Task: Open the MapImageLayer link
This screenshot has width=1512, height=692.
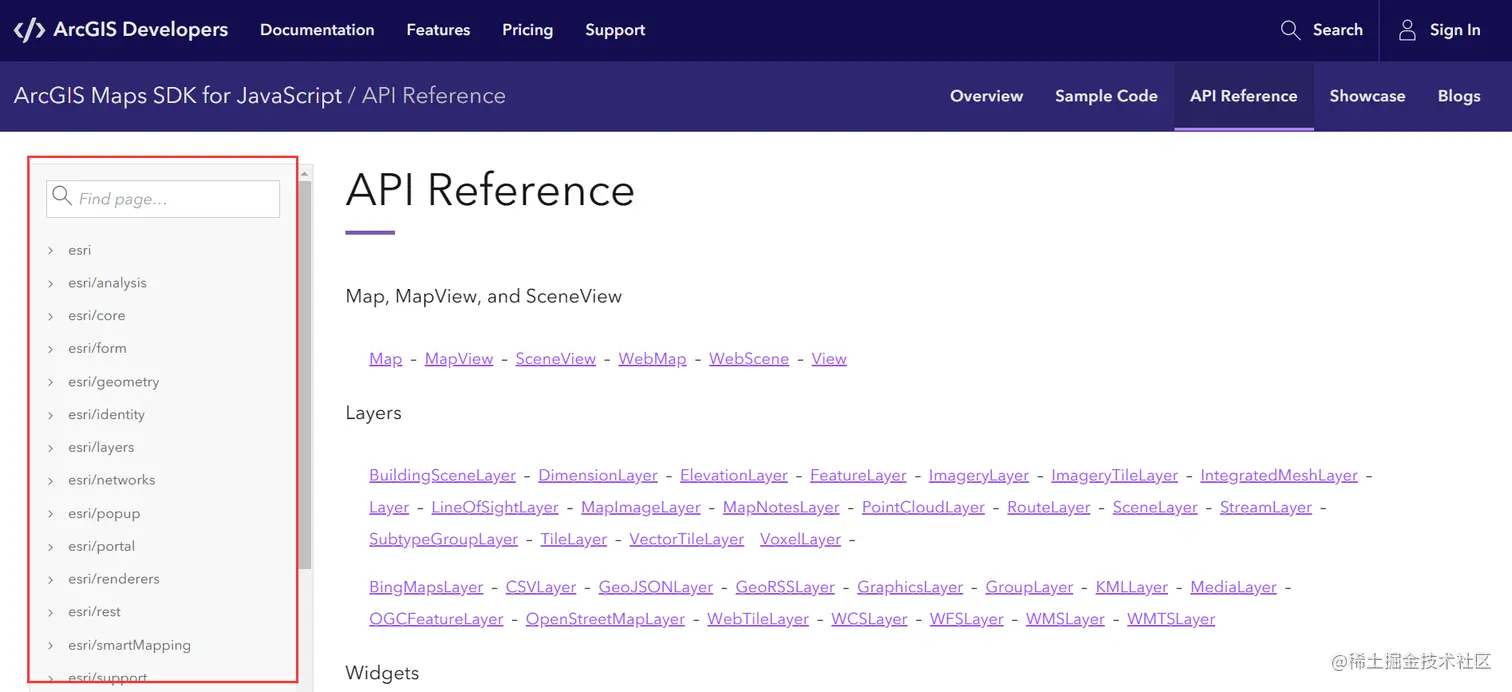Action: [641, 508]
